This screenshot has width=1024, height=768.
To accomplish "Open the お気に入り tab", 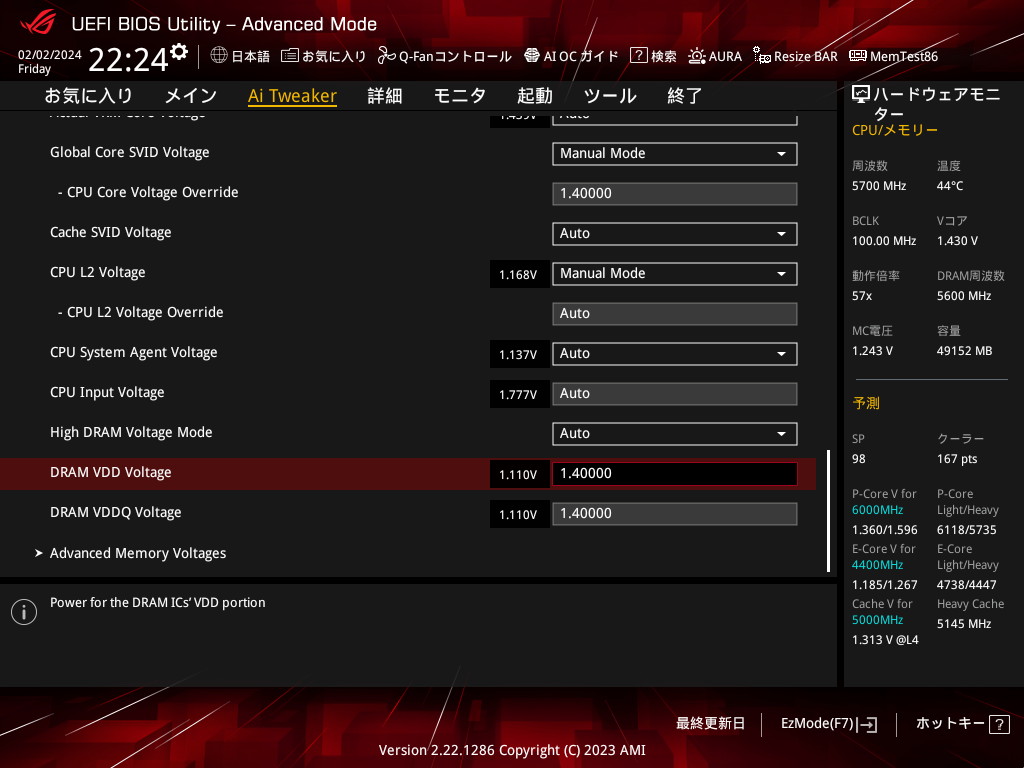I will (89, 96).
